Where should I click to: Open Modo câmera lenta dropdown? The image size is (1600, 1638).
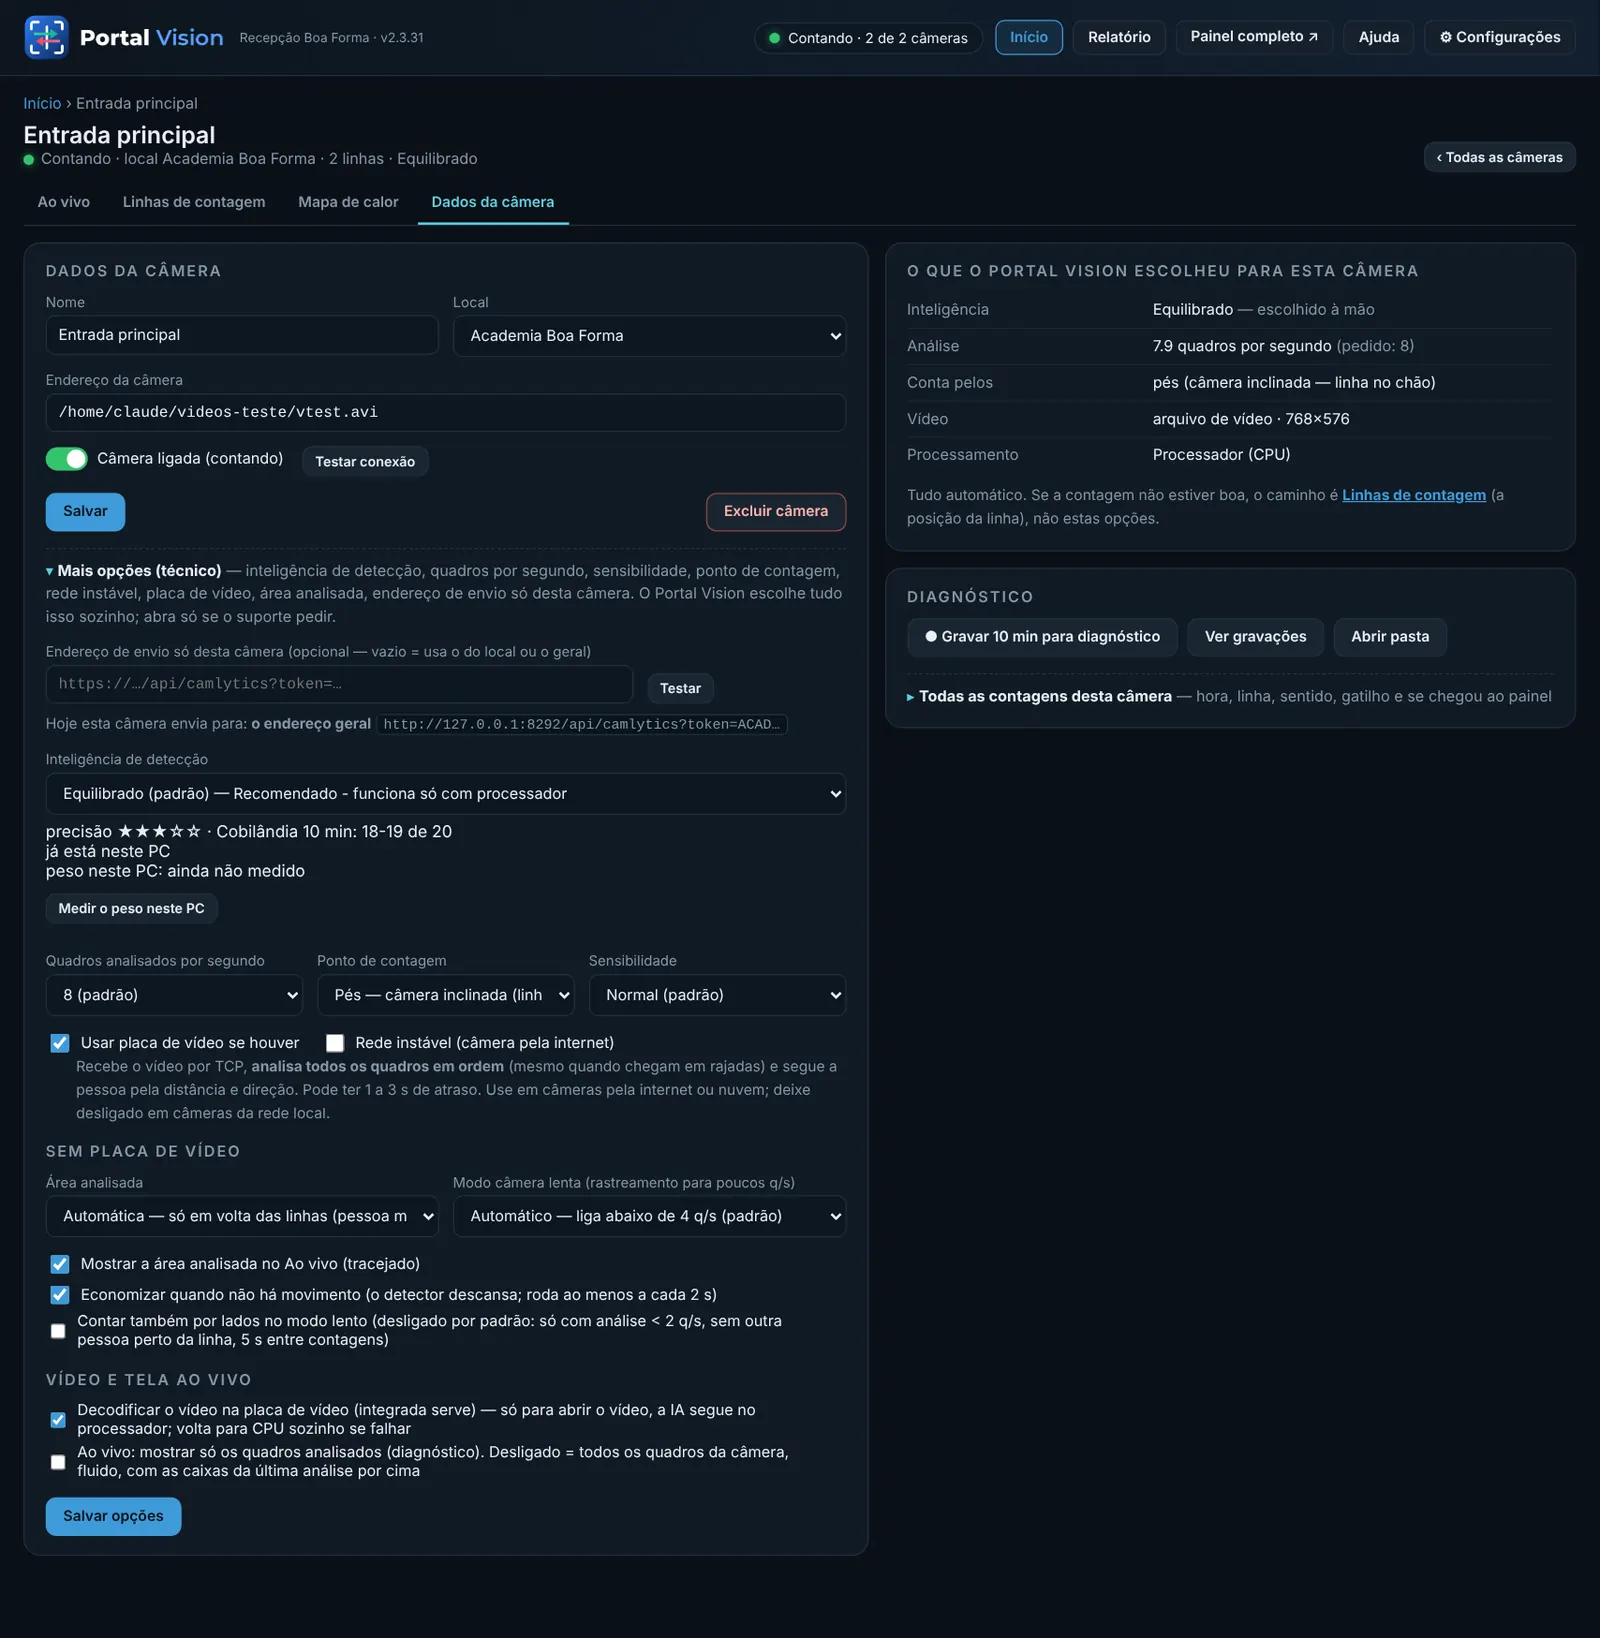(x=649, y=1216)
